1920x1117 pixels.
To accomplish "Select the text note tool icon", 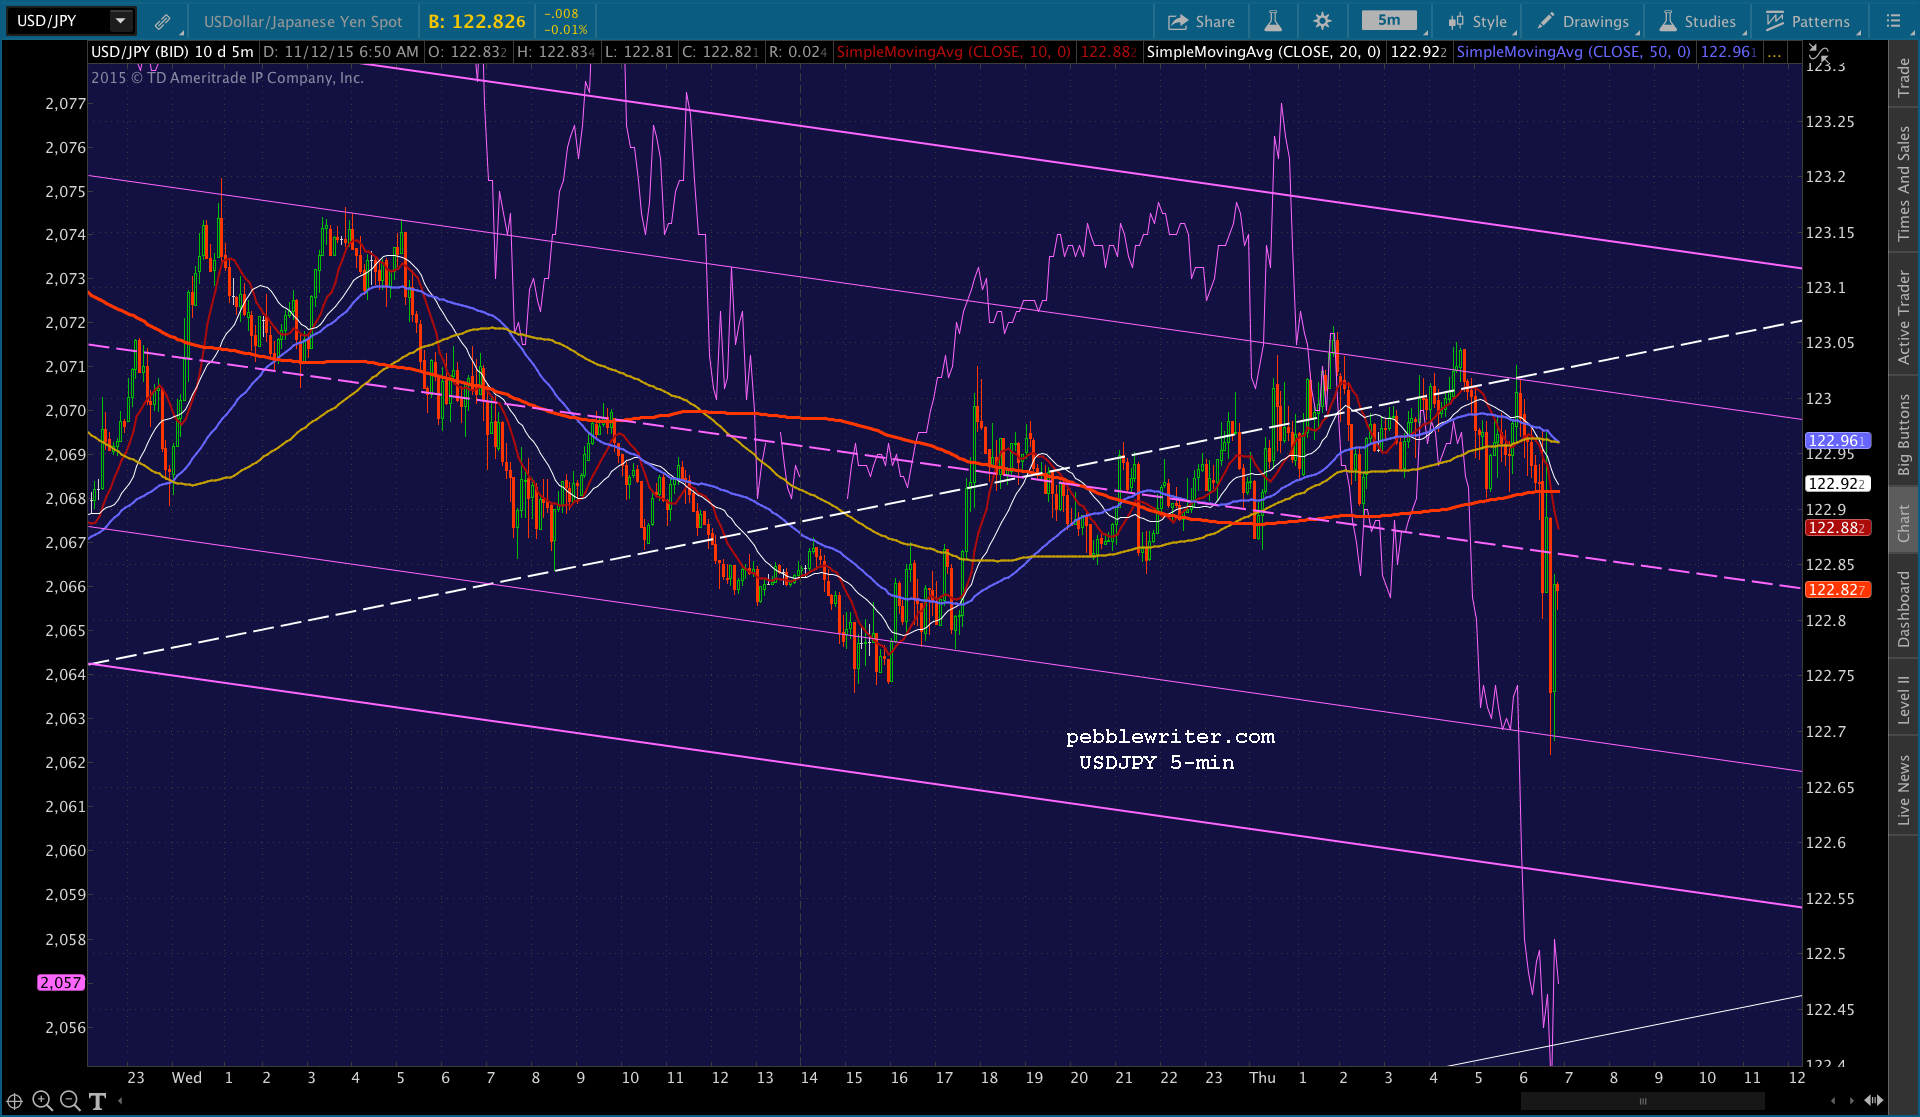I will [97, 1101].
